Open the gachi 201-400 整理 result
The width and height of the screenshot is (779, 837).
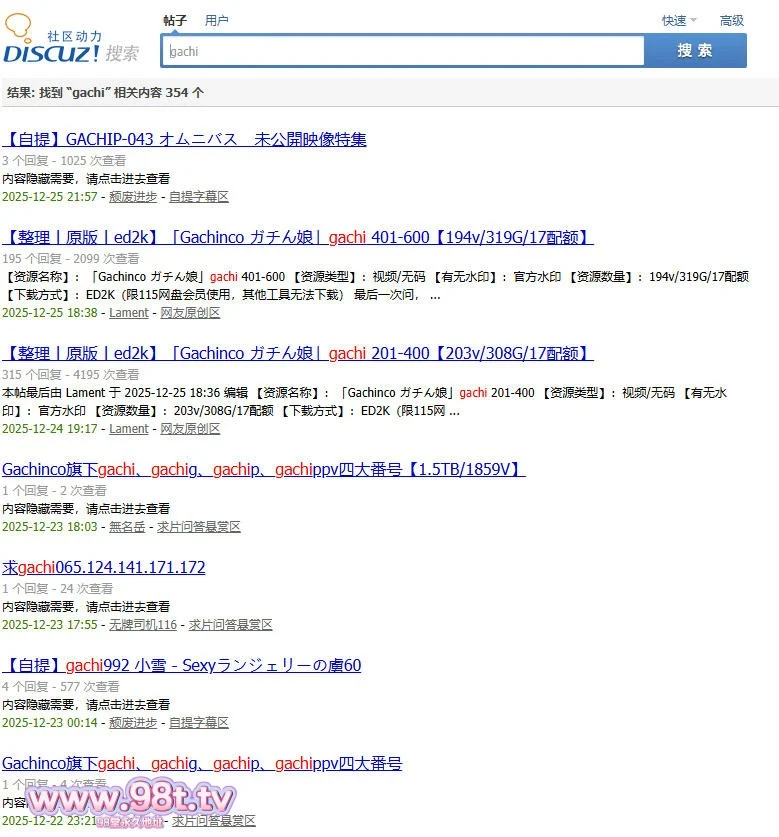coord(297,353)
